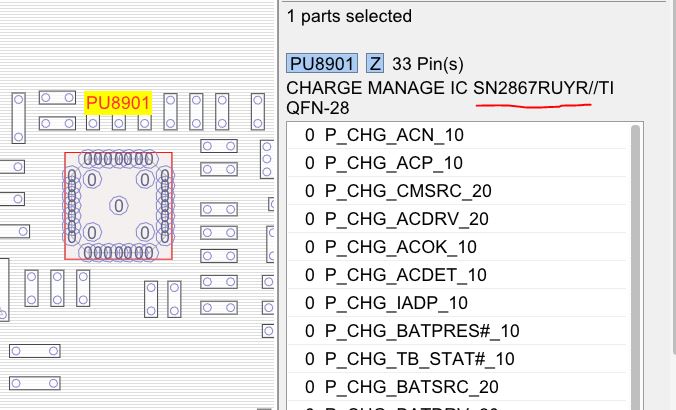
Task: Click the '1 parts selected' text
Action: pos(349,16)
